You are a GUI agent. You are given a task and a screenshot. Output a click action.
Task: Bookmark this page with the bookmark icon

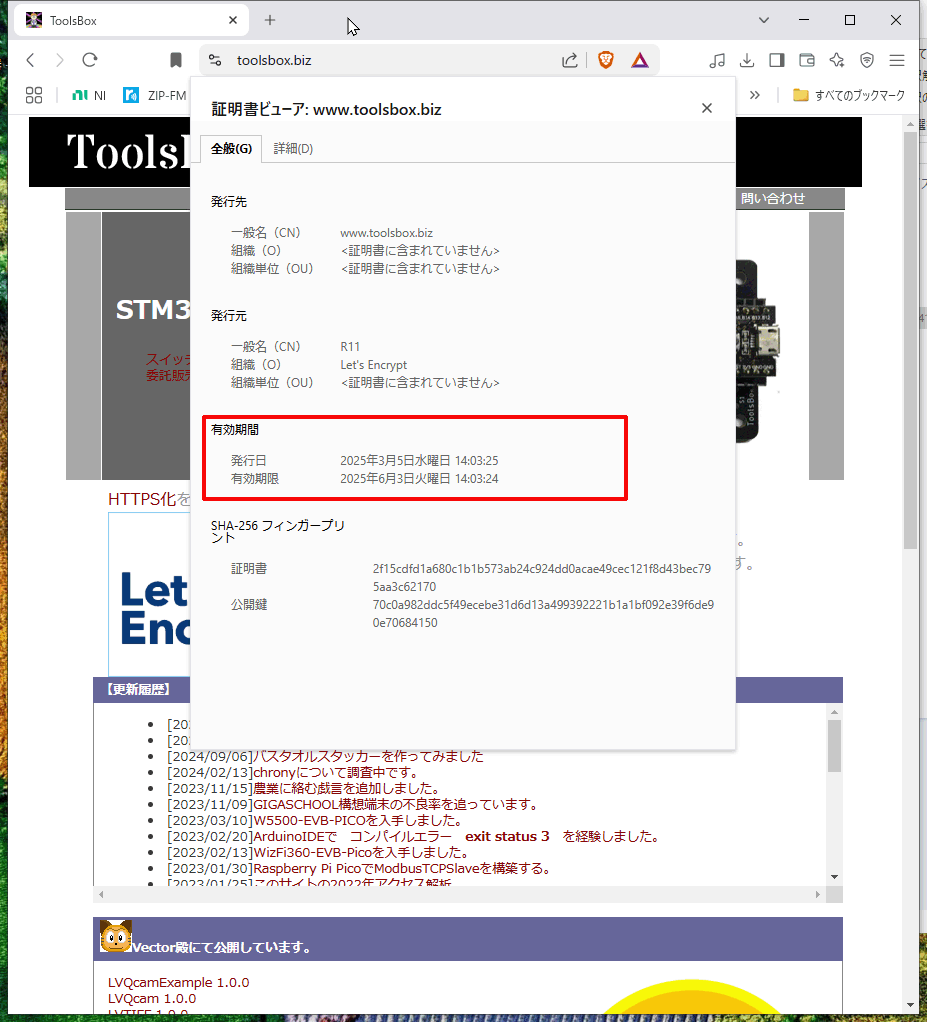175,61
